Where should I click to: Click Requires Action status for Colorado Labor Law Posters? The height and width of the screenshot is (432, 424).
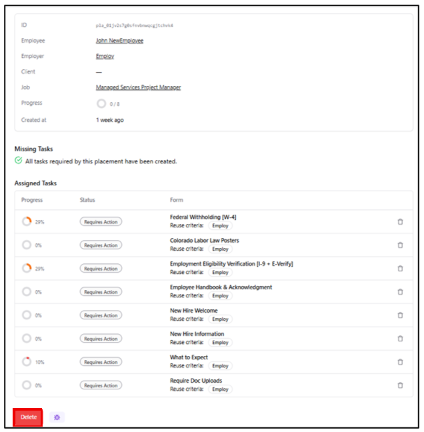click(x=101, y=245)
